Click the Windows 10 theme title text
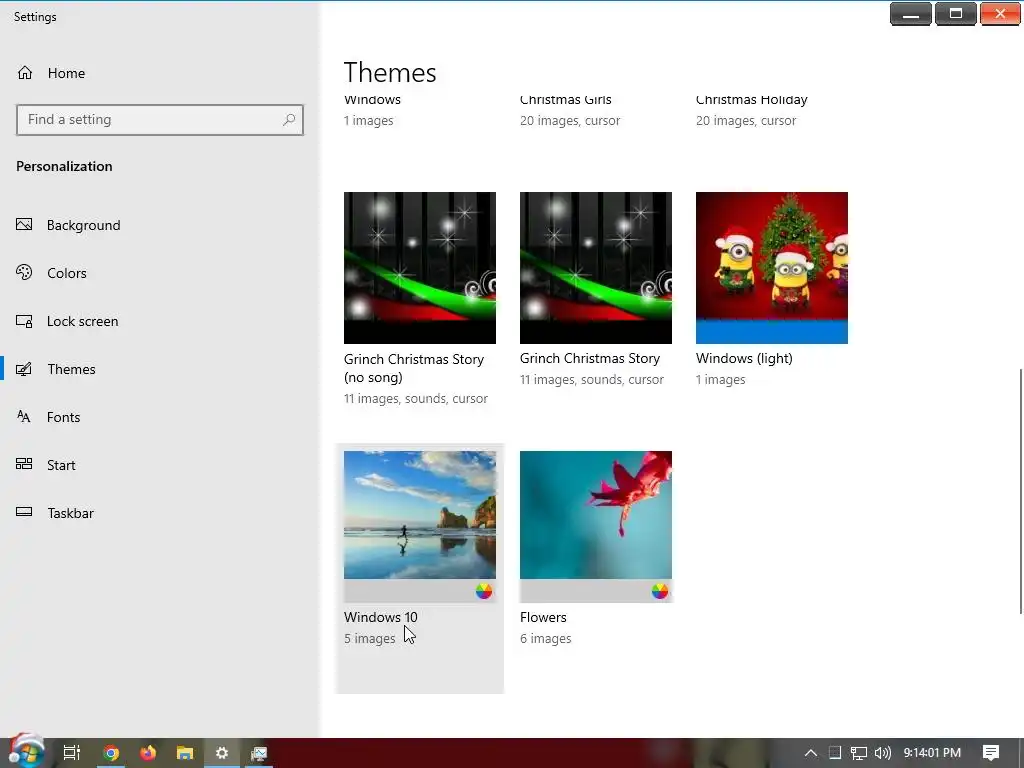 (381, 617)
